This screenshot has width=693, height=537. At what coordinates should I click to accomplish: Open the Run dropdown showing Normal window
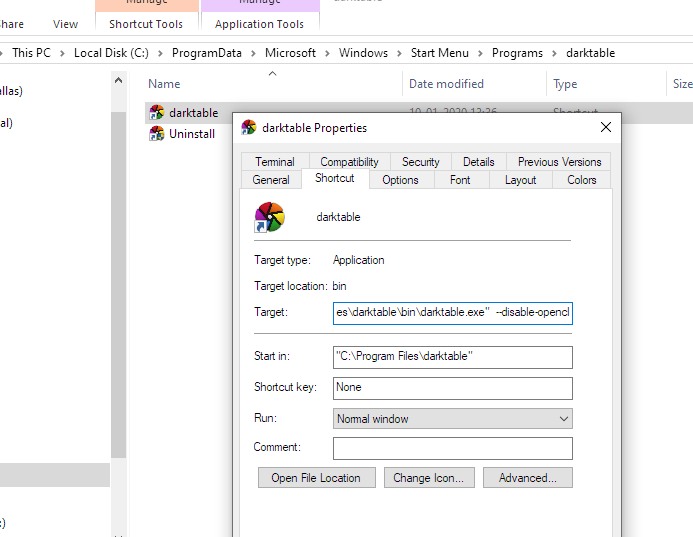tap(453, 419)
